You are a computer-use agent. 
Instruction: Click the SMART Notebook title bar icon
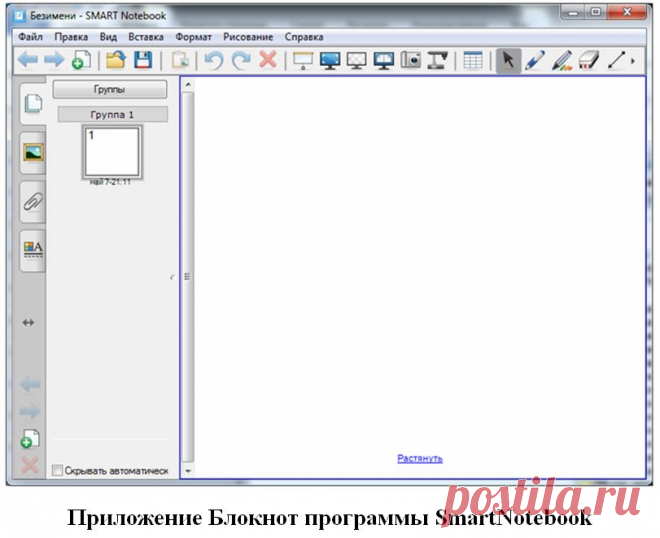click(x=19, y=16)
